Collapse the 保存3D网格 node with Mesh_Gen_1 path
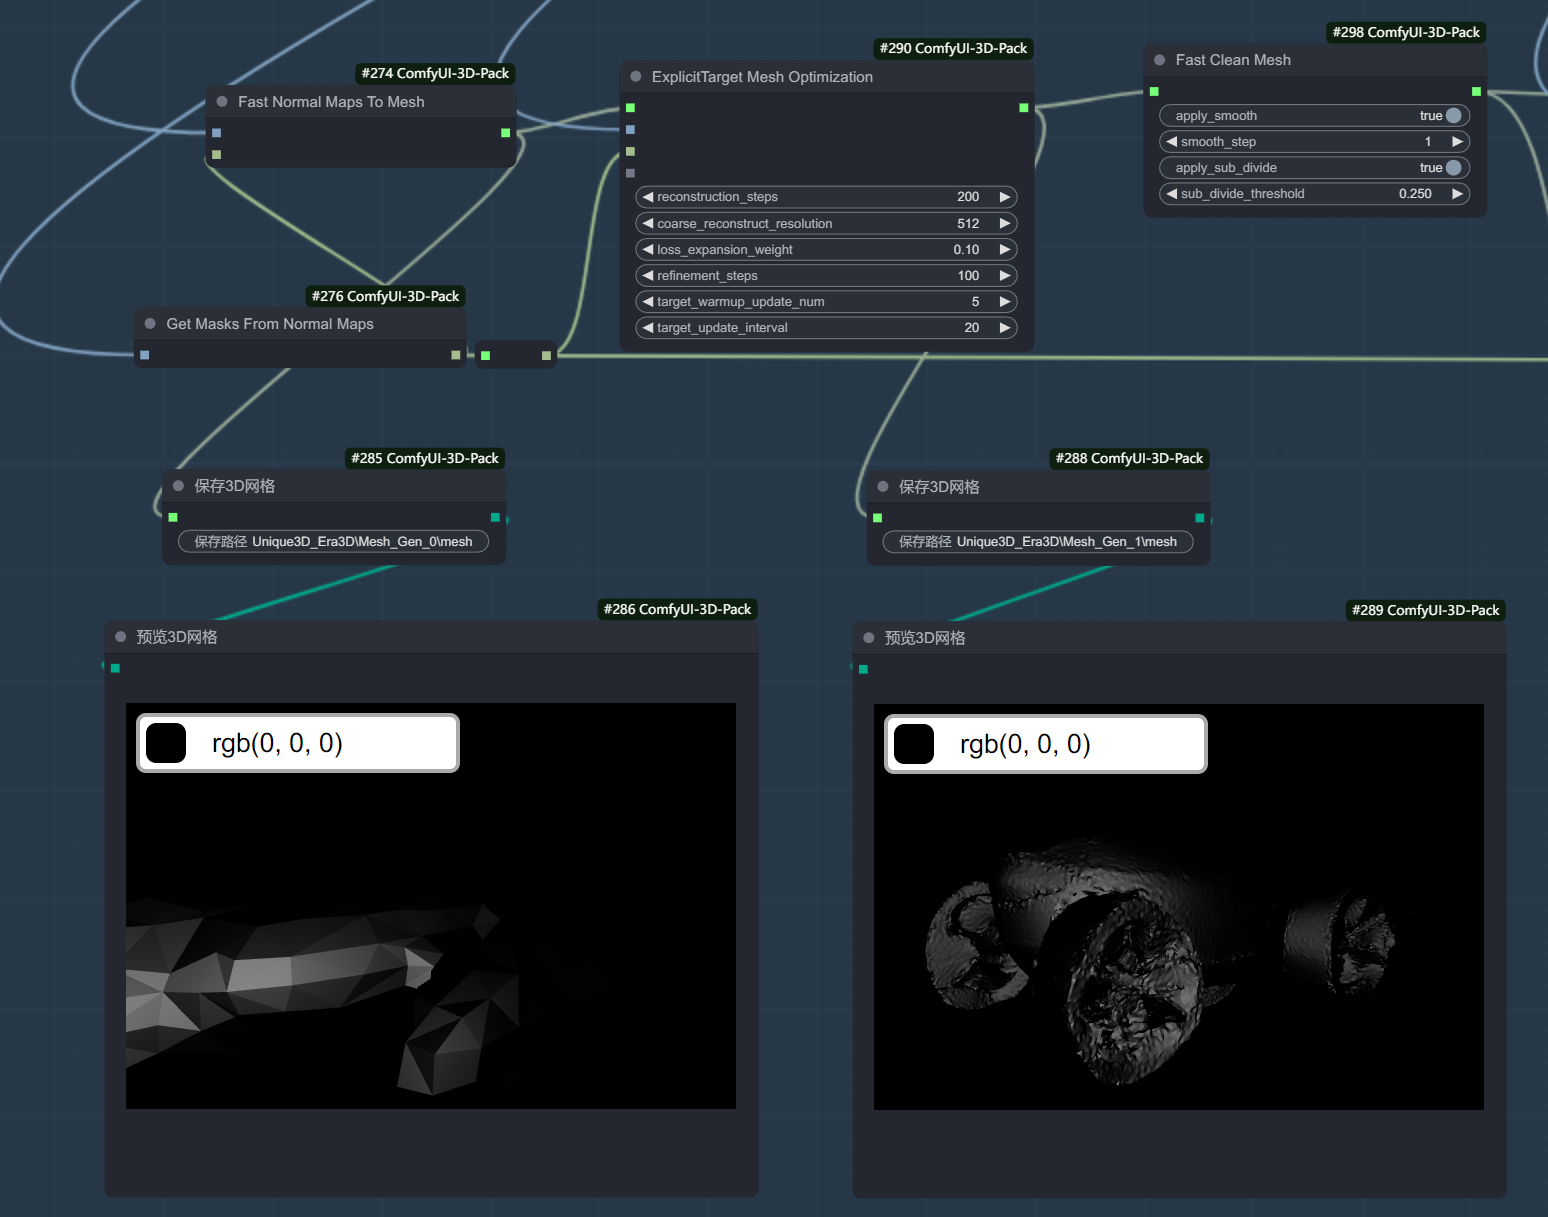The image size is (1548, 1217). pos(883,487)
